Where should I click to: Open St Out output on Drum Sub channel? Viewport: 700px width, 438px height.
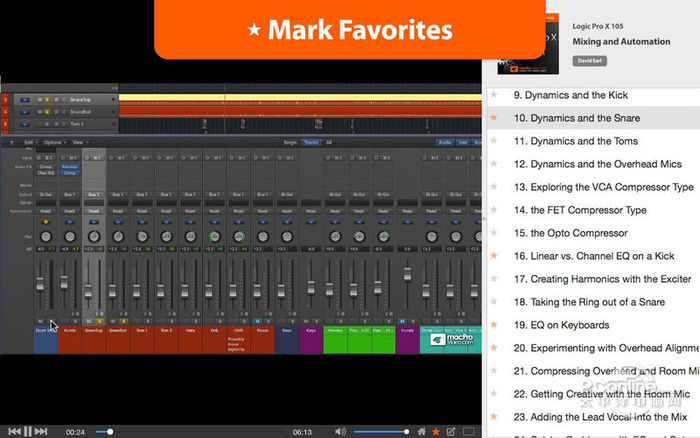pos(46,195)
